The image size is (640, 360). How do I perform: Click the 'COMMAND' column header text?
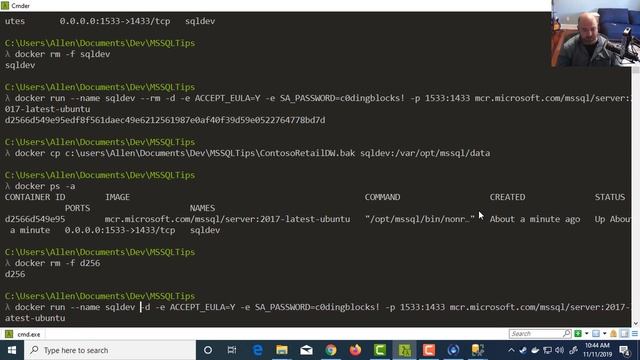click(382, 197)
